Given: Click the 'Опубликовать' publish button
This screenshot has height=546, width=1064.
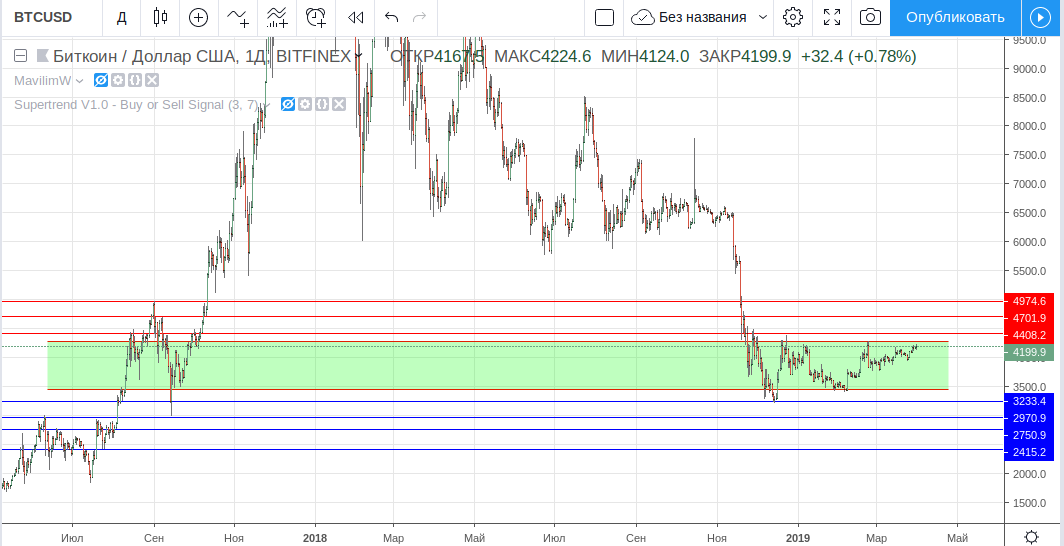Looking at the screenshot, I should click(x=954, y=17).
